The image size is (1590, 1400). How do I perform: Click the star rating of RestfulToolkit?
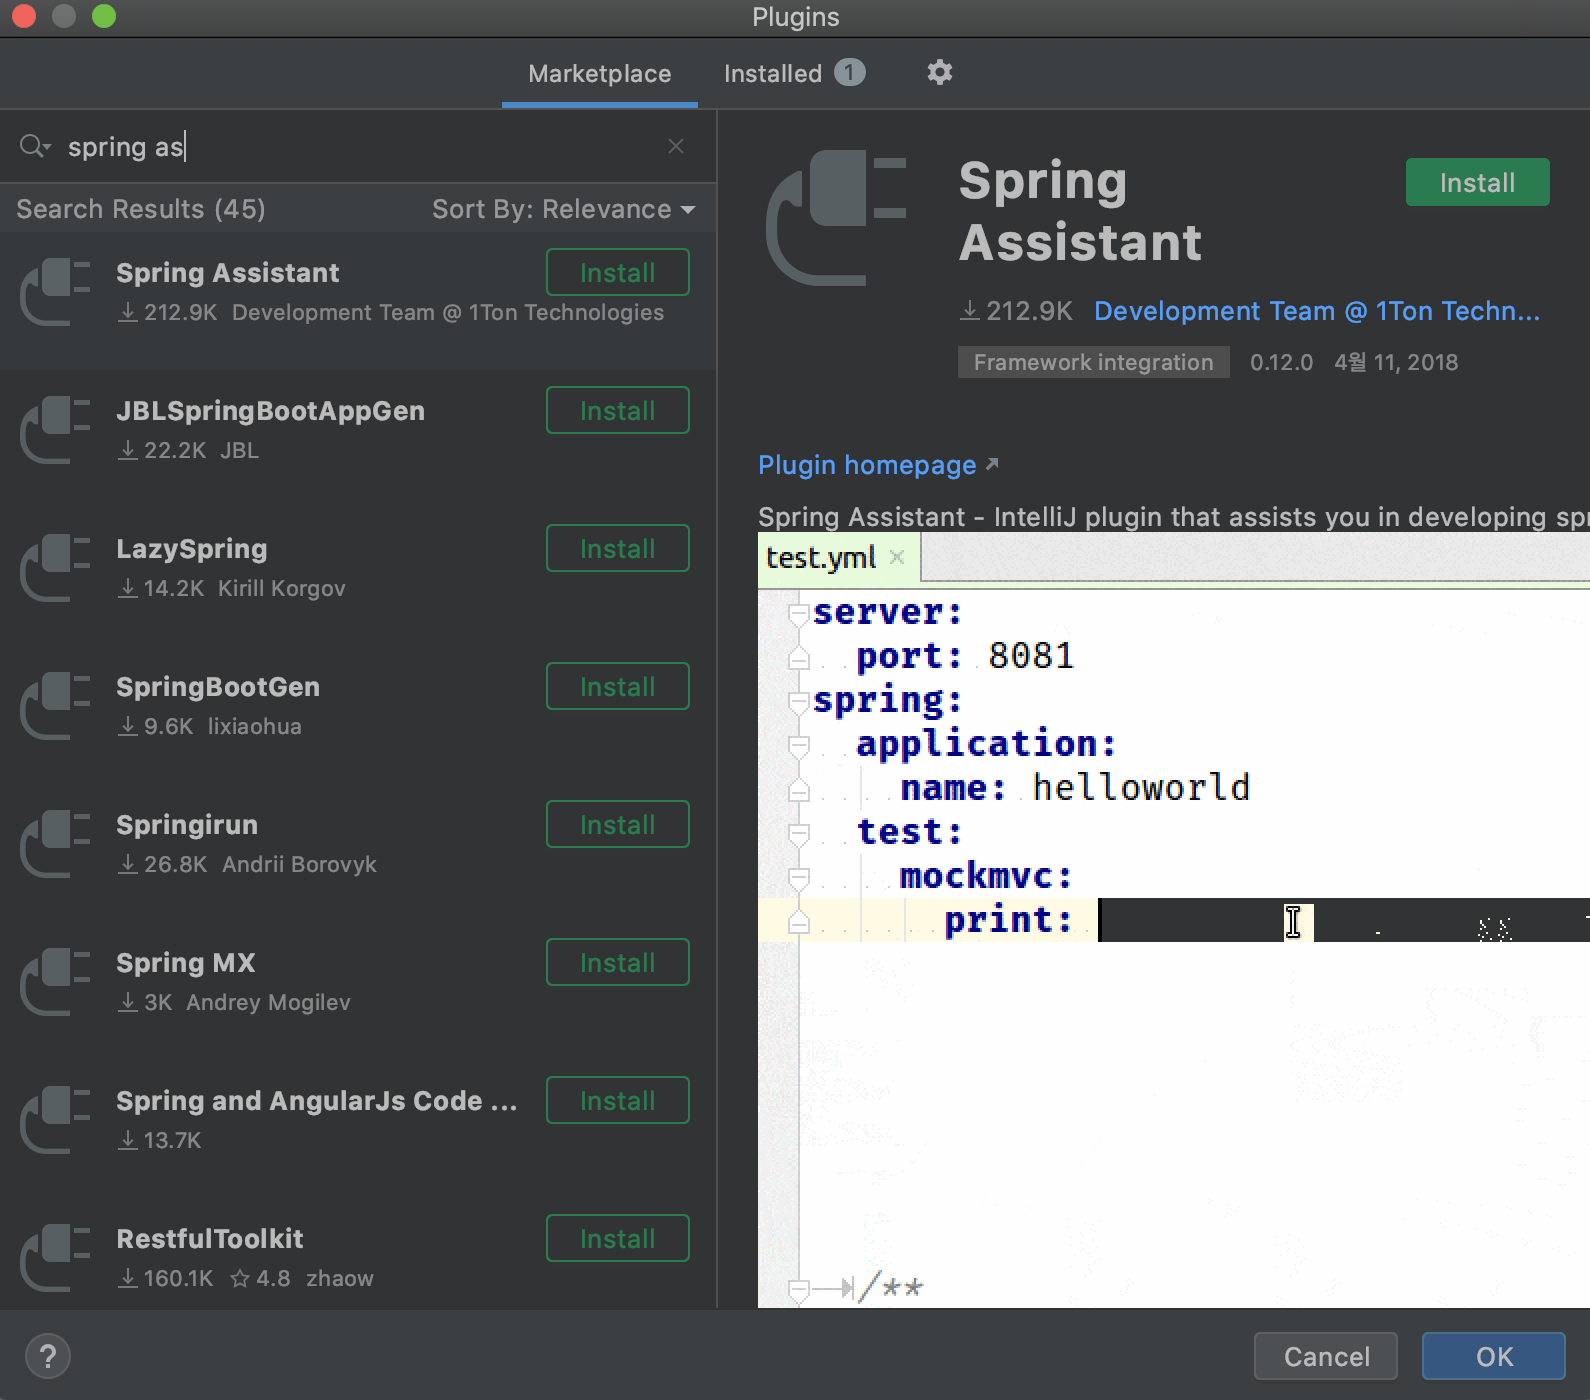260,1278
